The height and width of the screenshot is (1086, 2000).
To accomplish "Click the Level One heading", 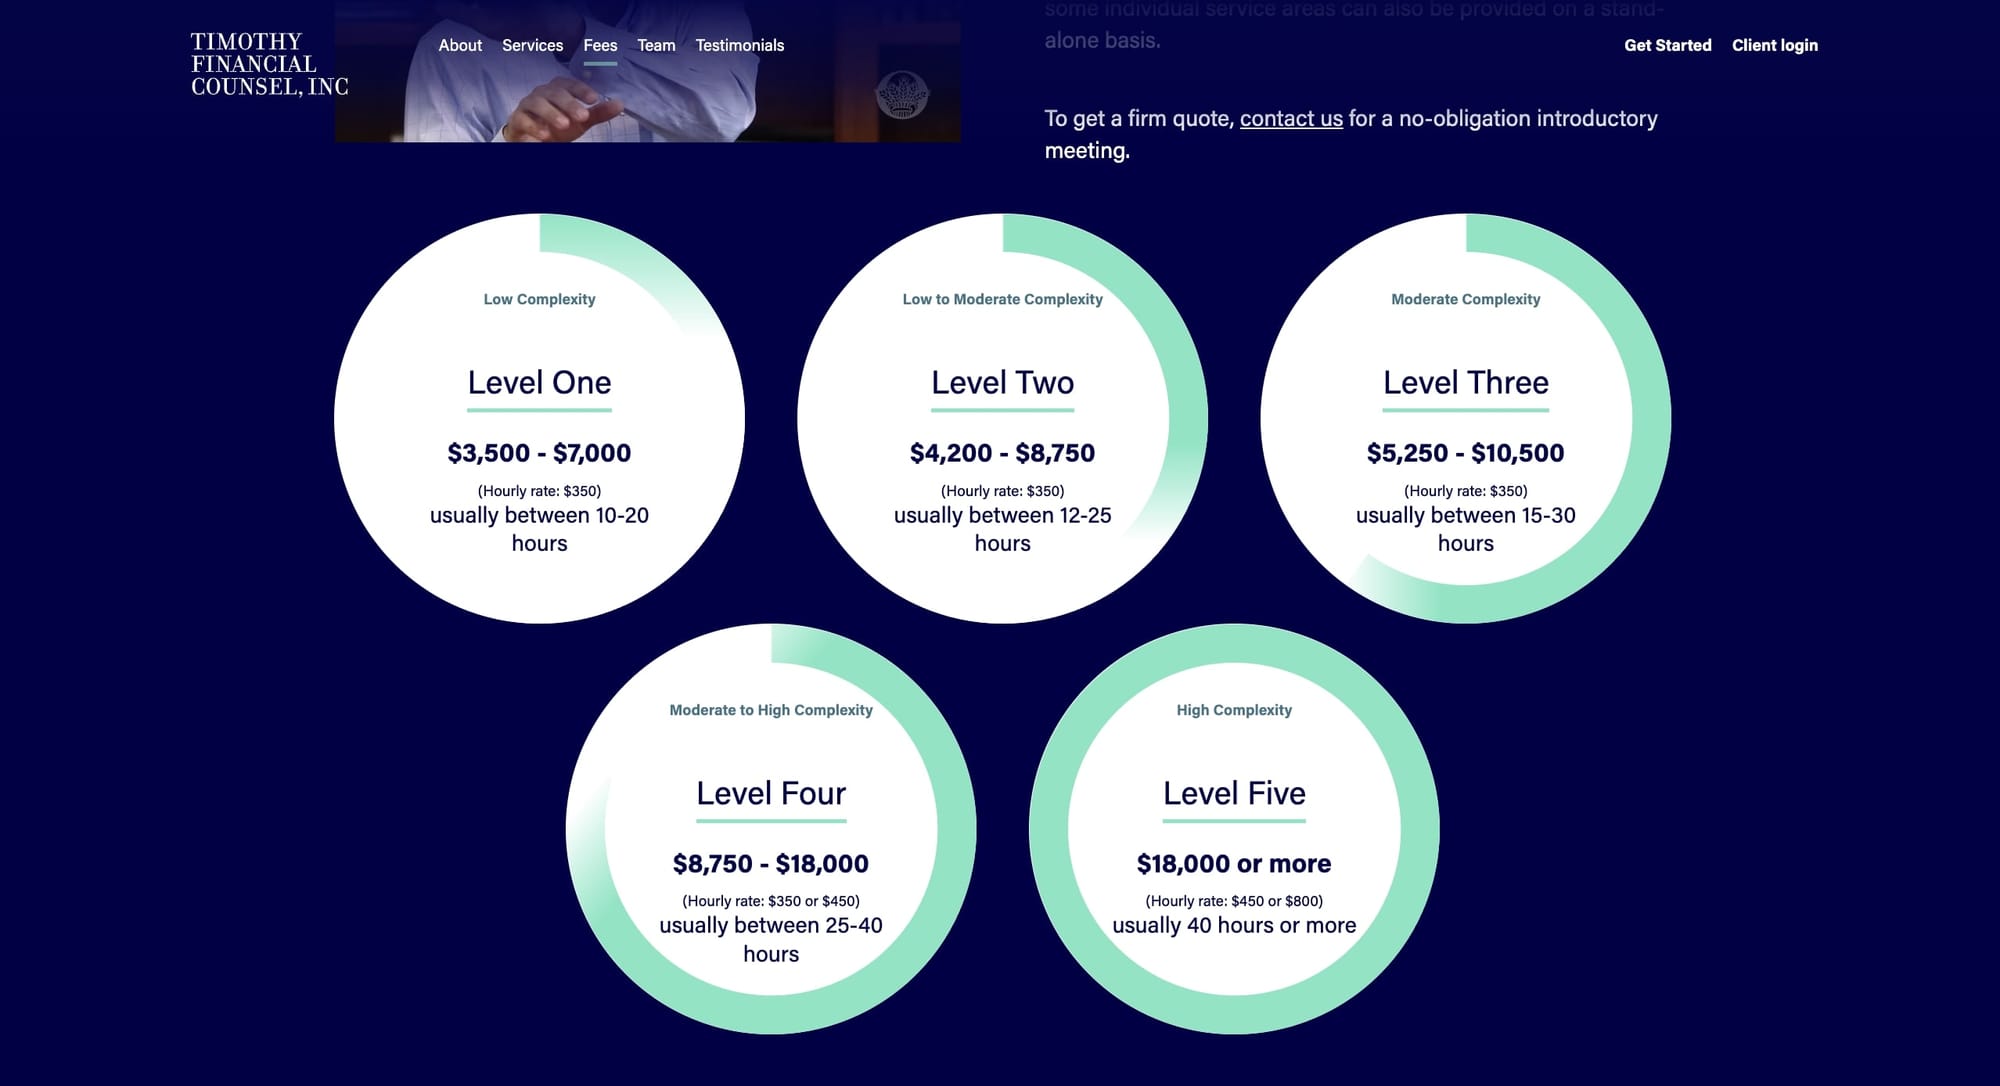I will point(539,382).
